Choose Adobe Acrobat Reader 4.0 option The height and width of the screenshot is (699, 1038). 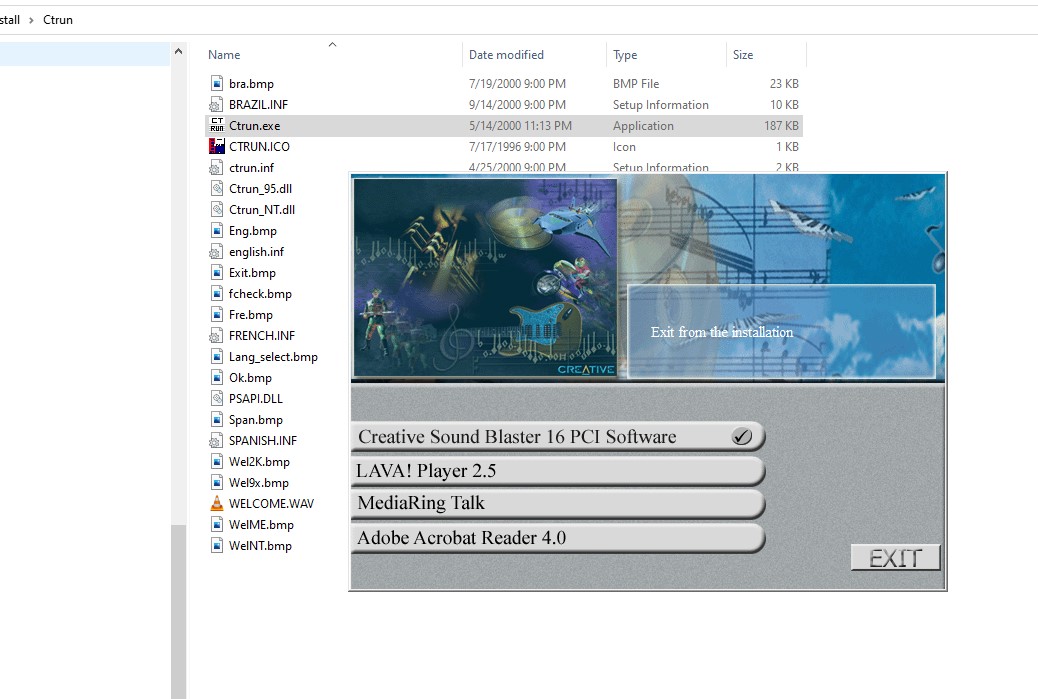[557, 538]
